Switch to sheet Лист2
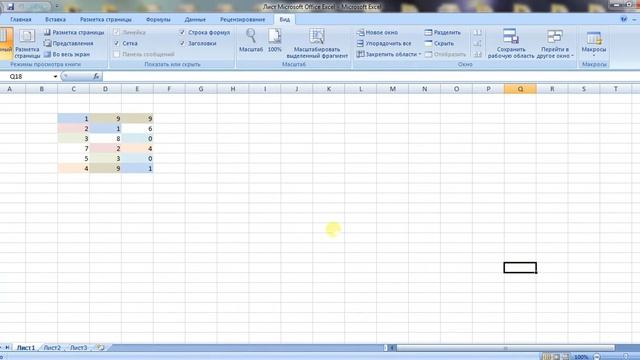 [x=52, y=348]
